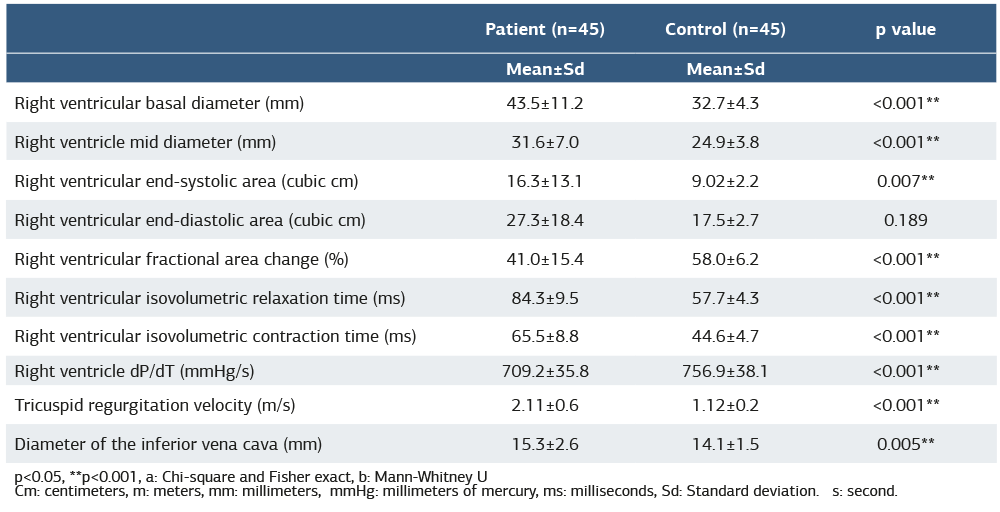Click the footnote mentioning Mann-Whitney U
Viewport: 1000px width, 512px height.
(250, 477)
